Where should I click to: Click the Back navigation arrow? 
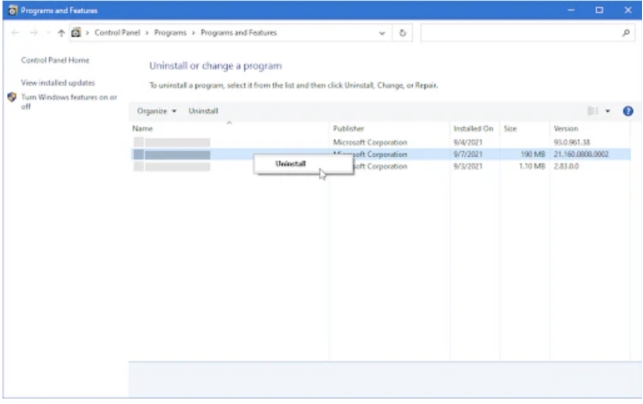click(x=15, y=33)
